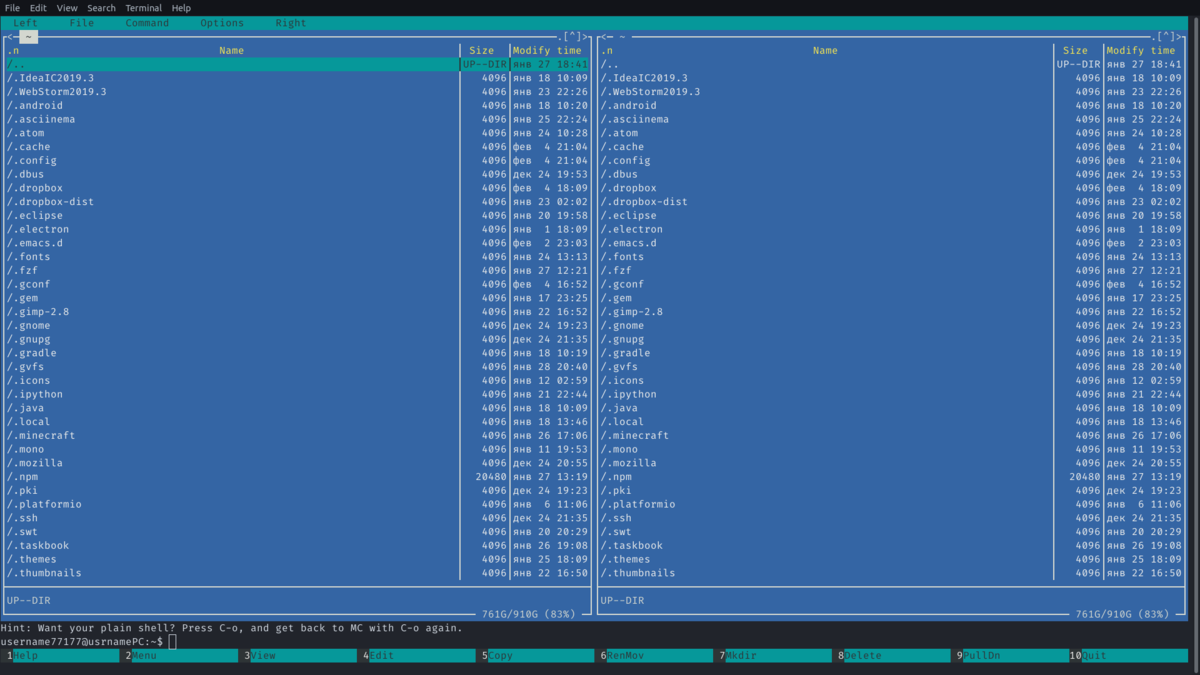
Task: Open the Left menu in Midnight Commander
Action: [x=26, y=23]
